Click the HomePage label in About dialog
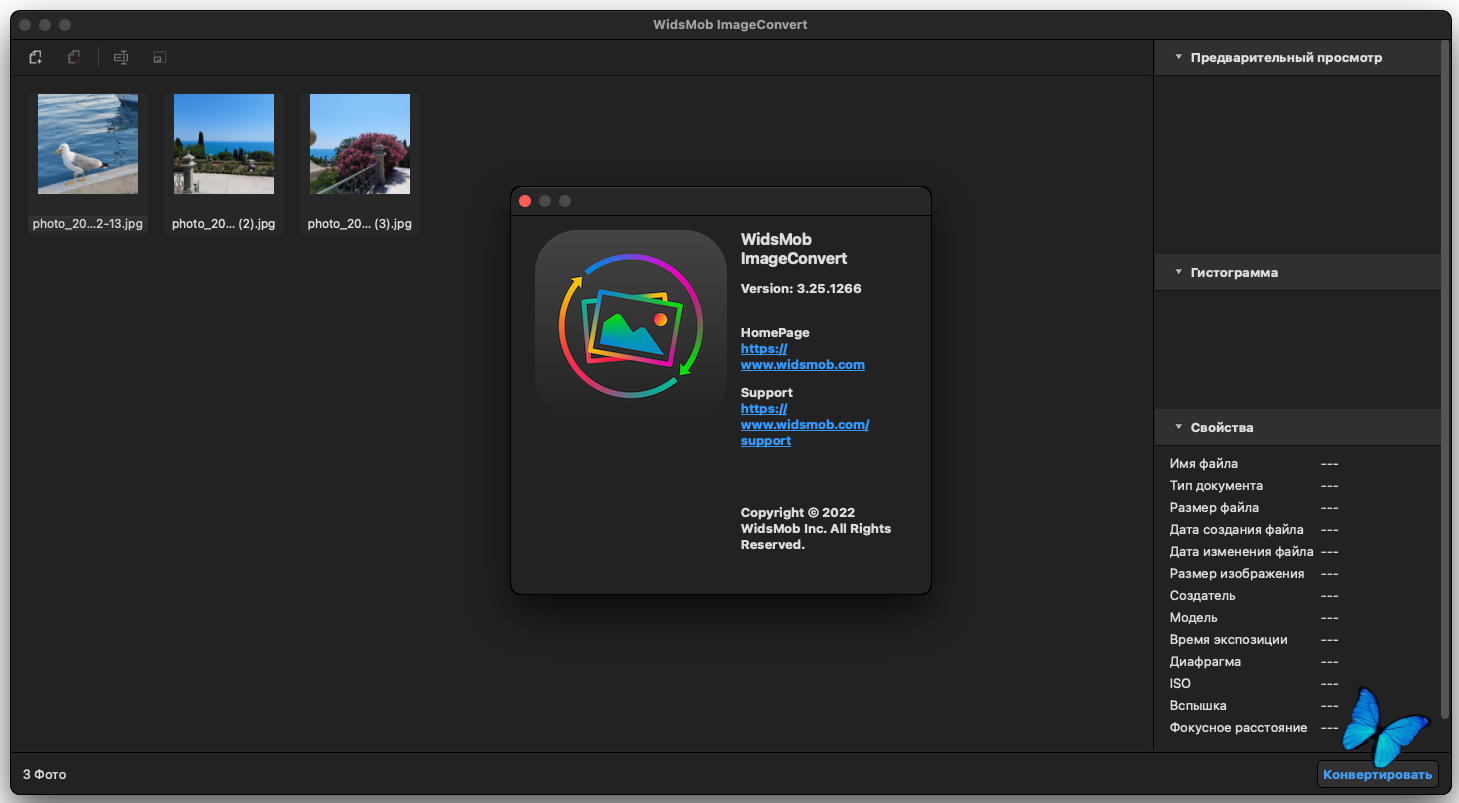The image size is (1459, 803). pyautogui.click(x=775, y=333)
